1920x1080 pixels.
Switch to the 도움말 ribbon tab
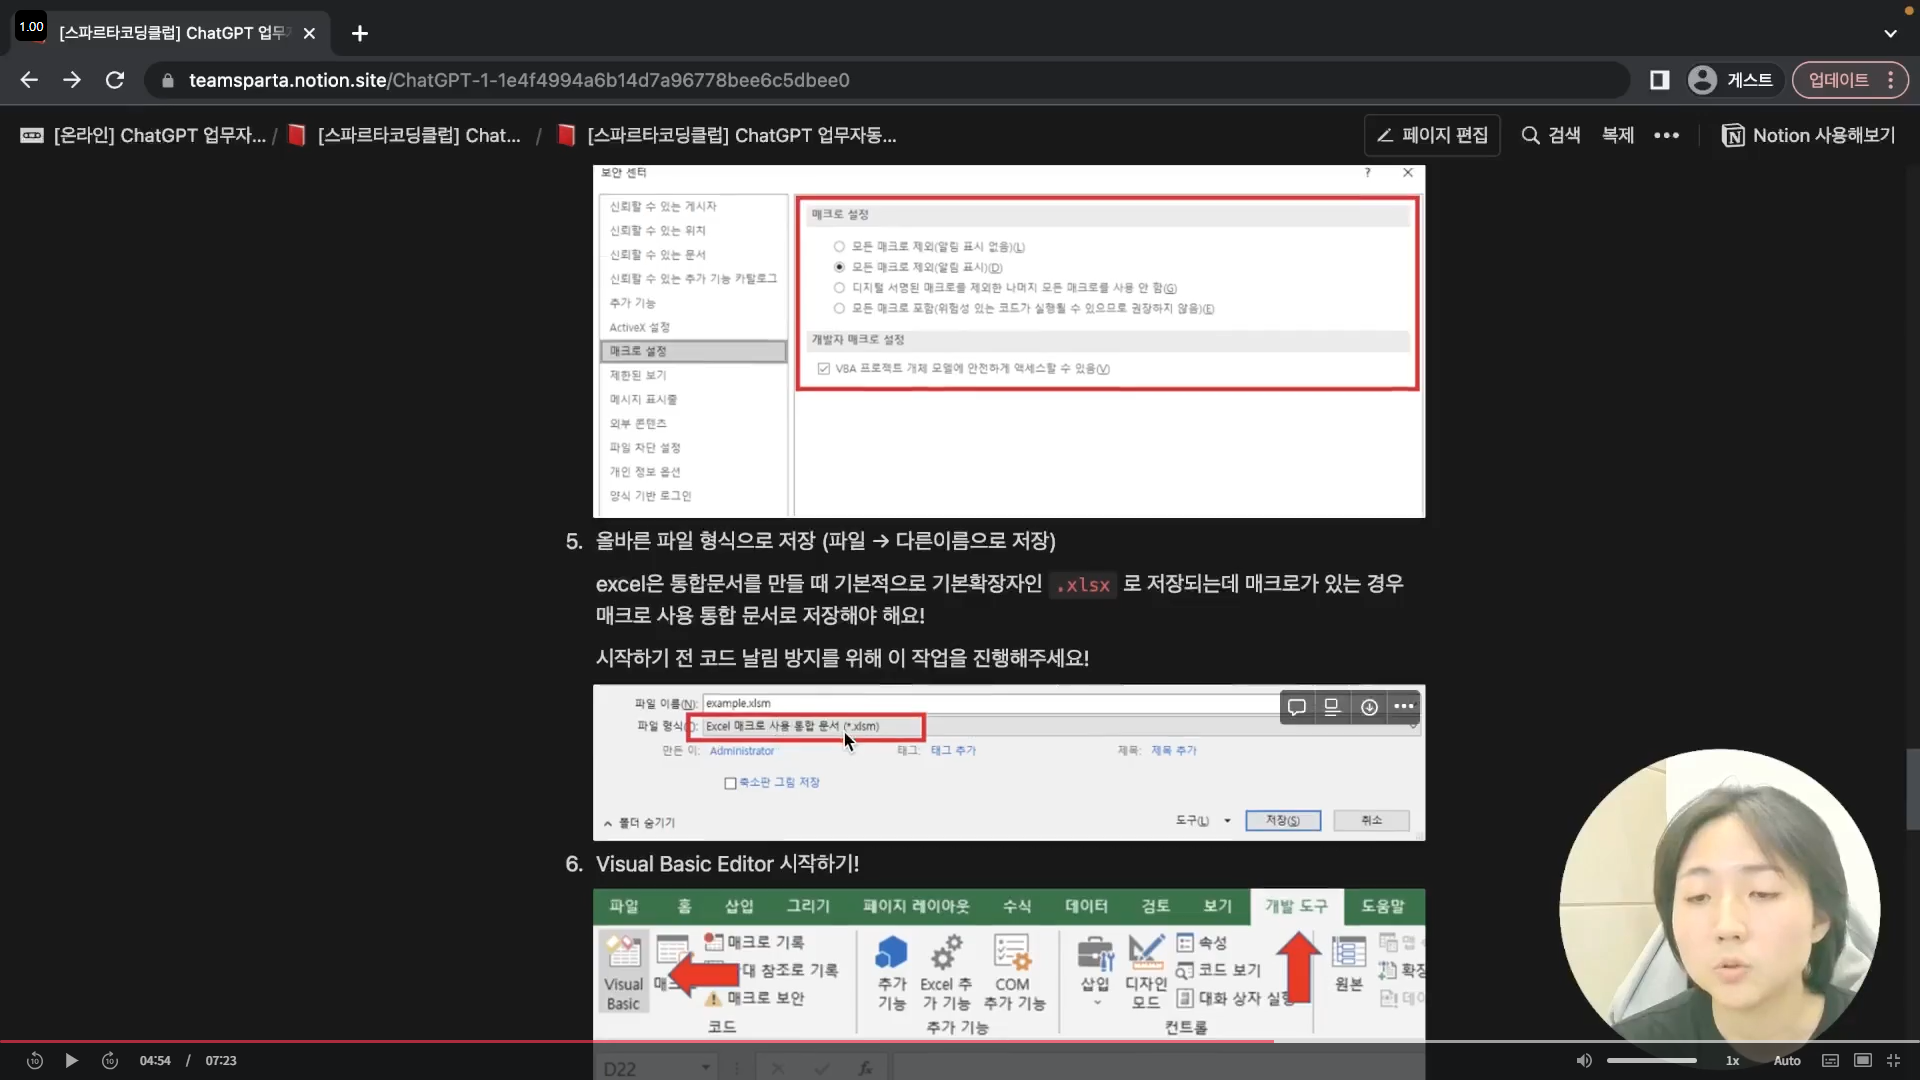point(1383,906)
